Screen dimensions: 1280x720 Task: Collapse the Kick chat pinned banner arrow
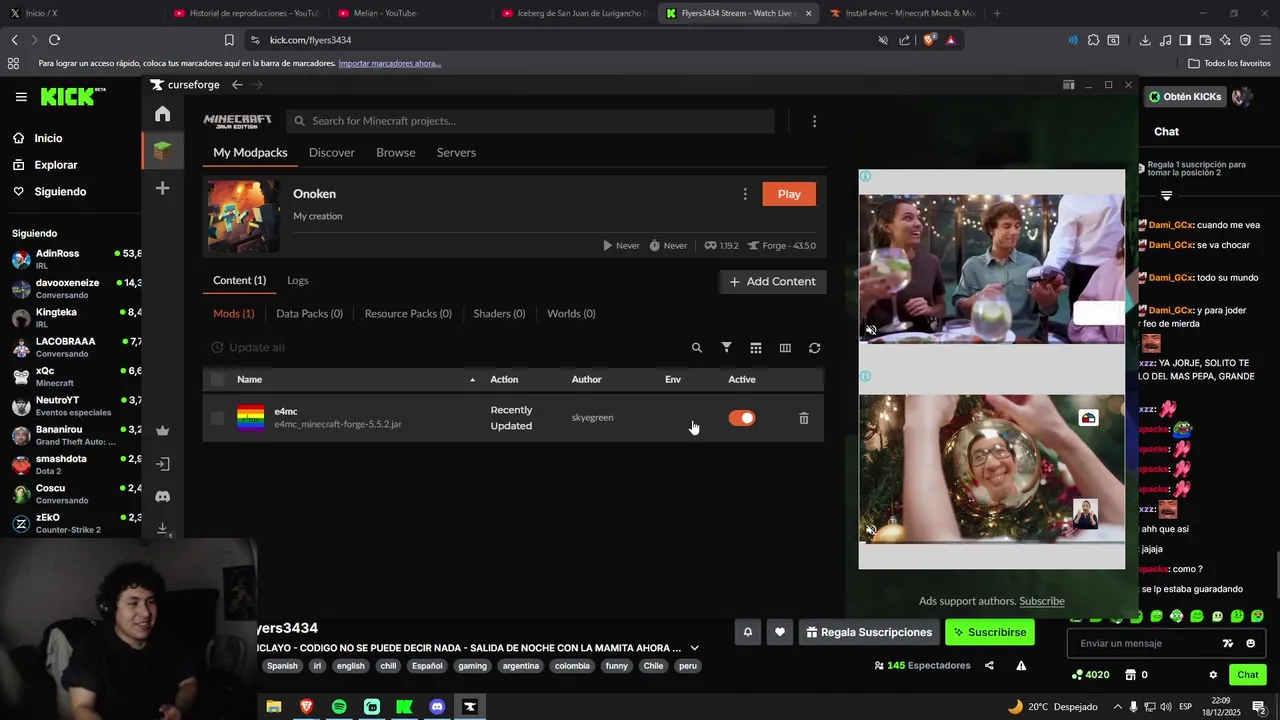(1166, 196)
